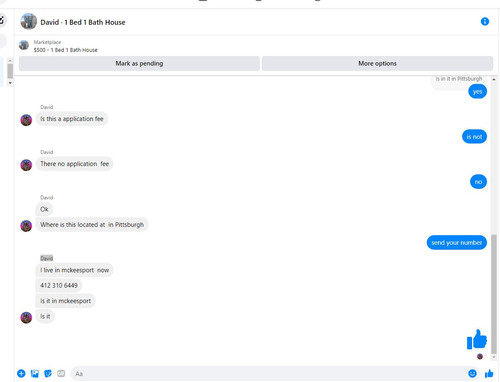
Task: Click the phone number message '412 310 6449'
Action: 59,285
